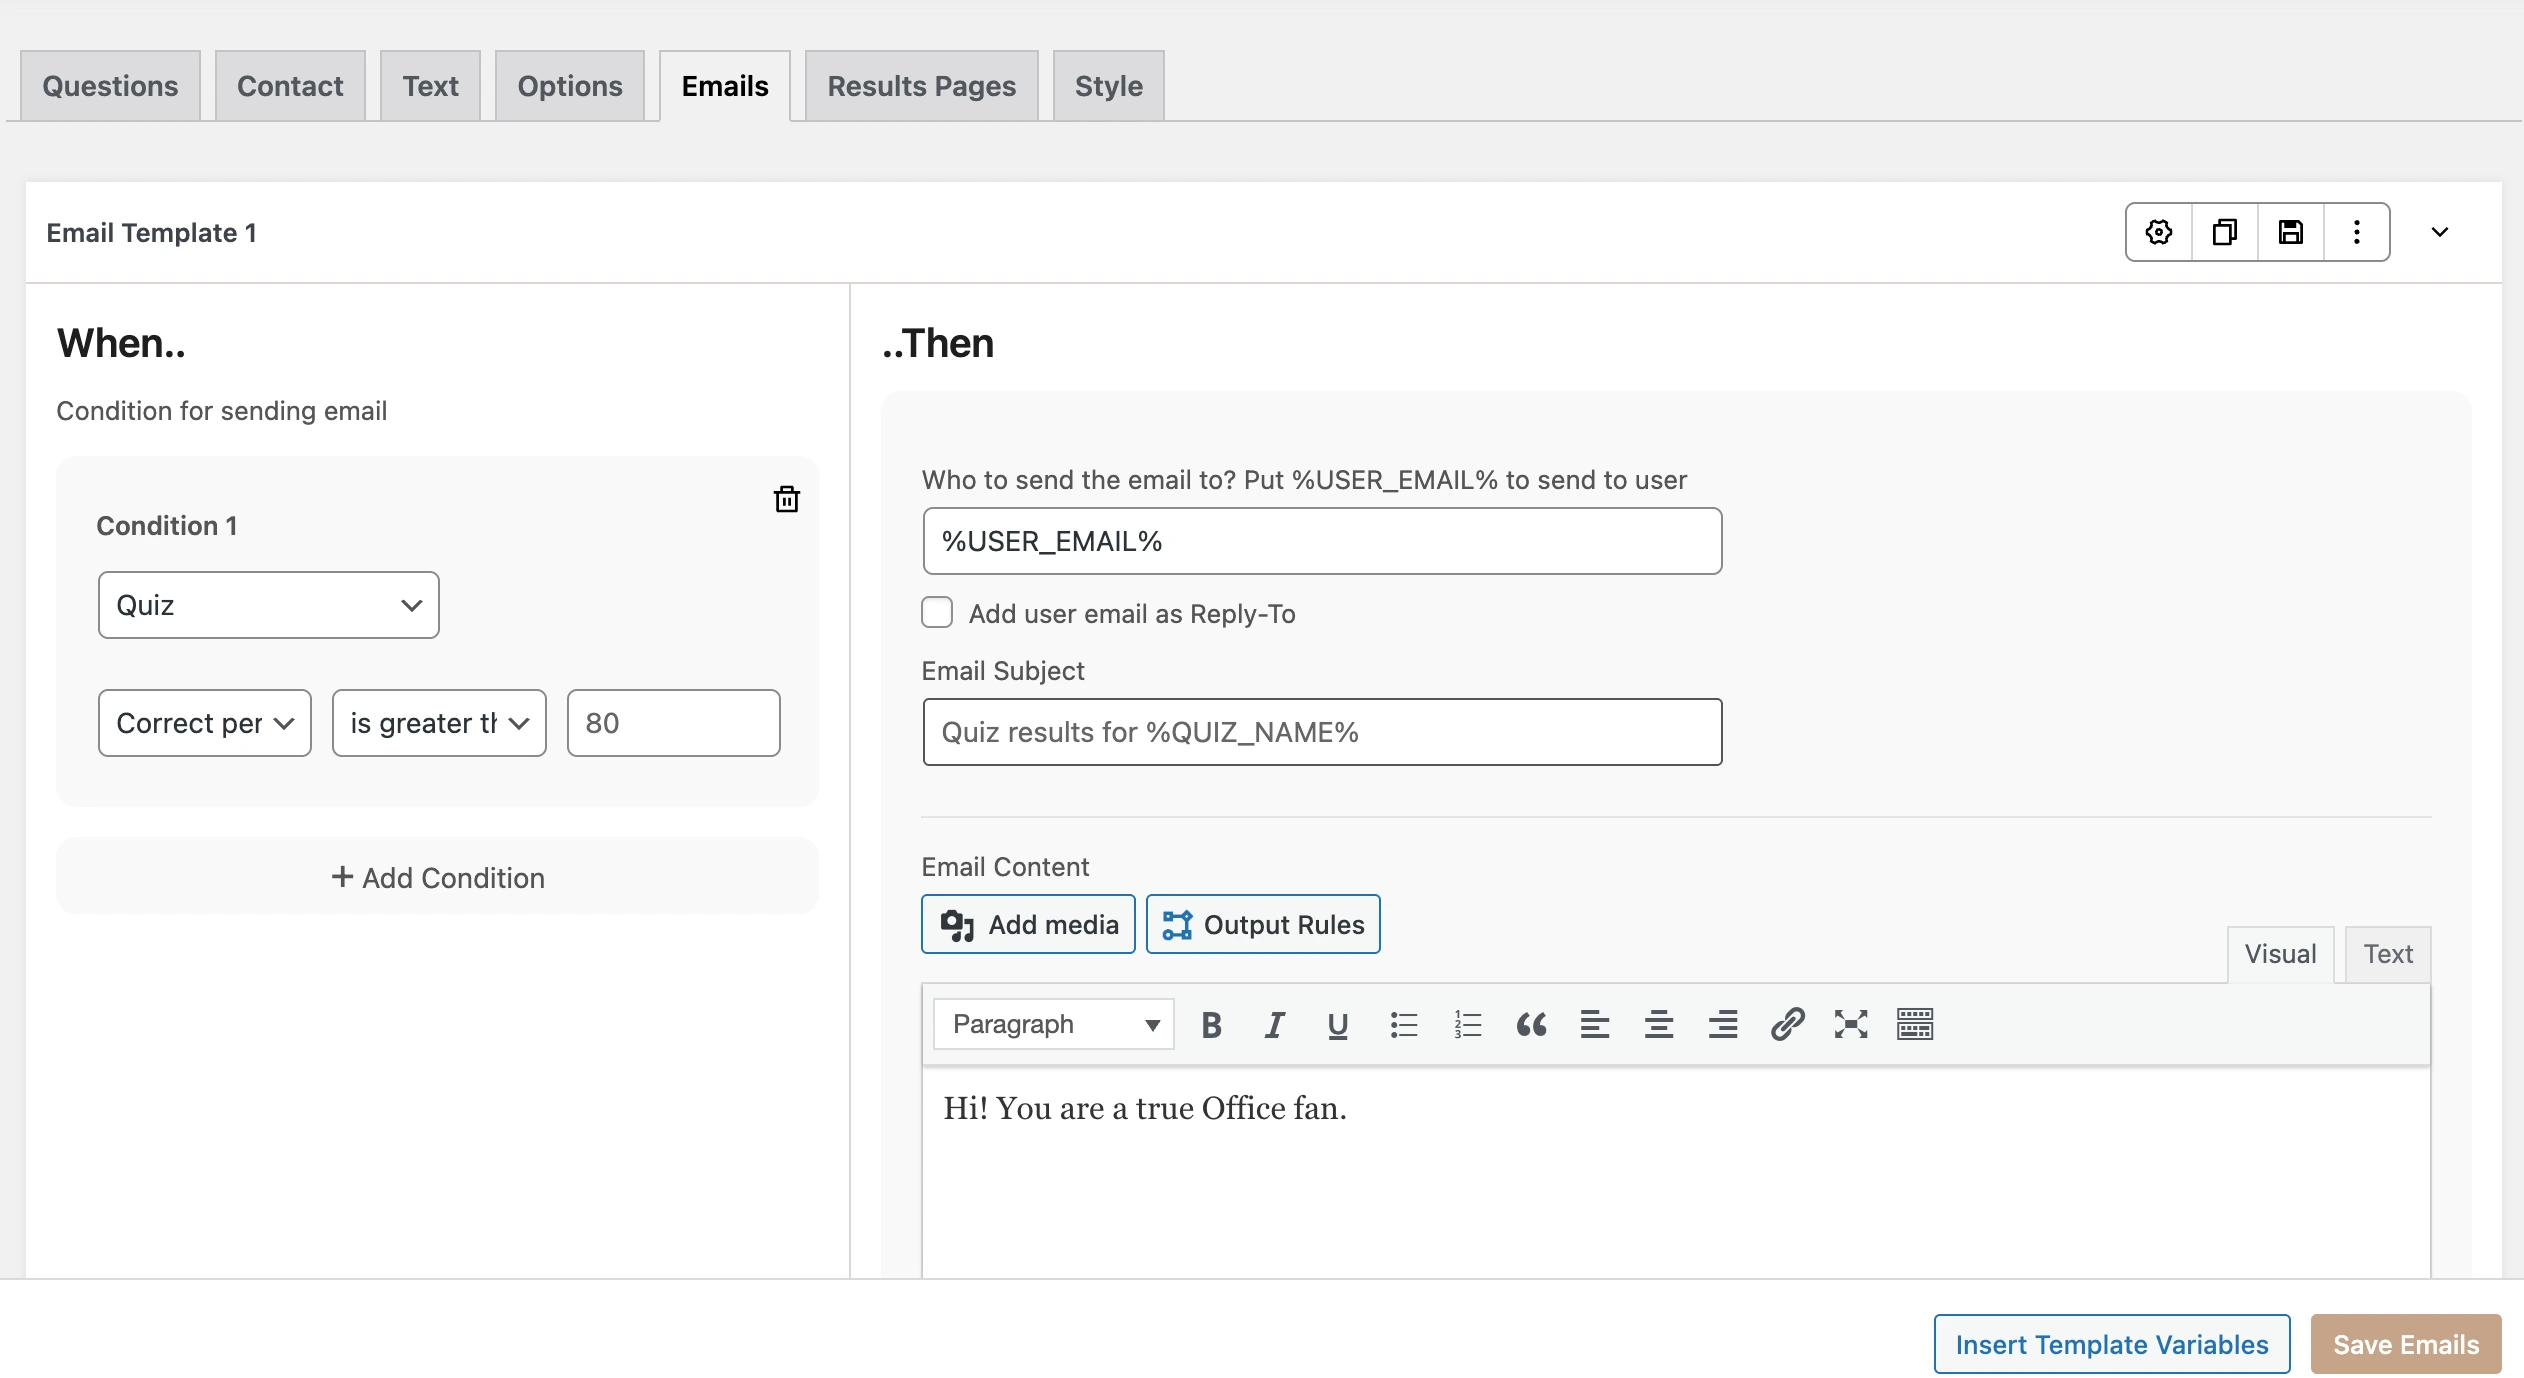The width and height of the screenshot is (2524, 1378).
Task: Save Email Template 1 via floppy icon
Action: coord(2291,231)
